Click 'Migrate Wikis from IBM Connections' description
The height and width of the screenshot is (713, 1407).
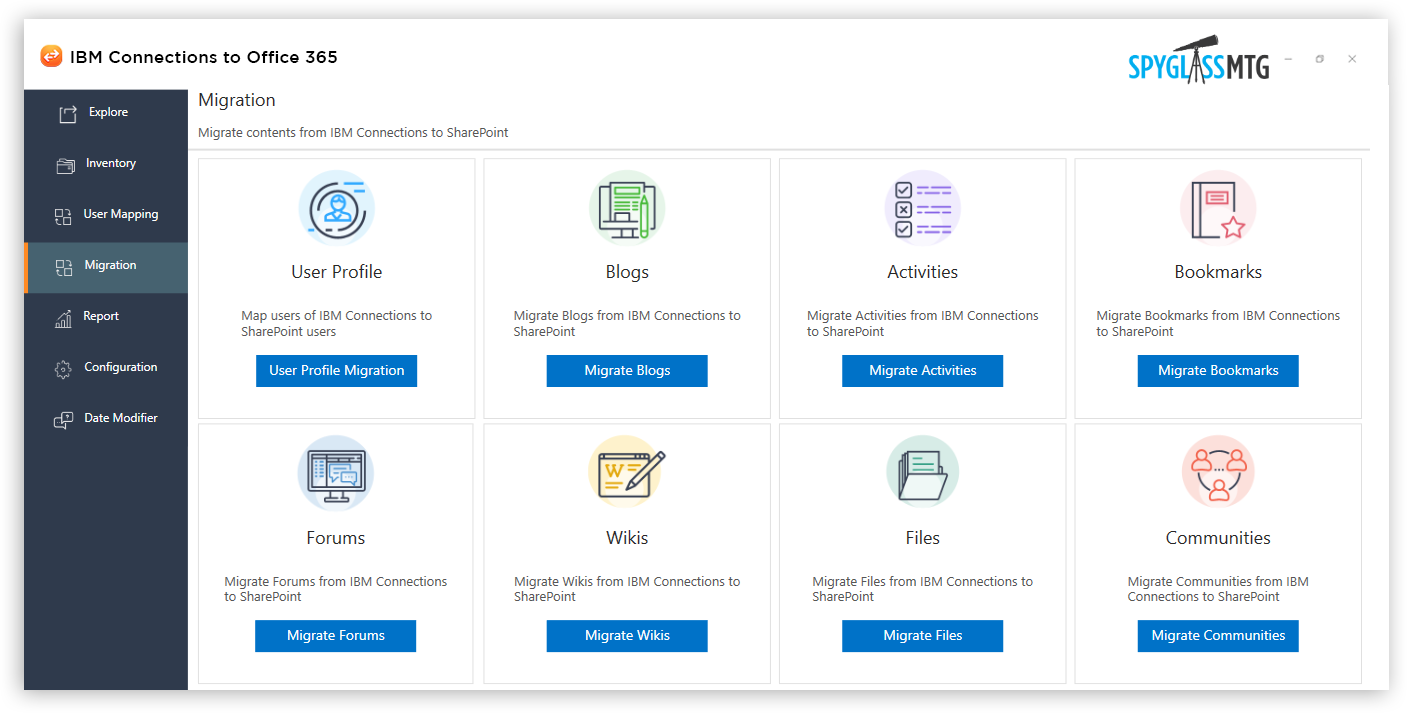[x=627, y=589]
